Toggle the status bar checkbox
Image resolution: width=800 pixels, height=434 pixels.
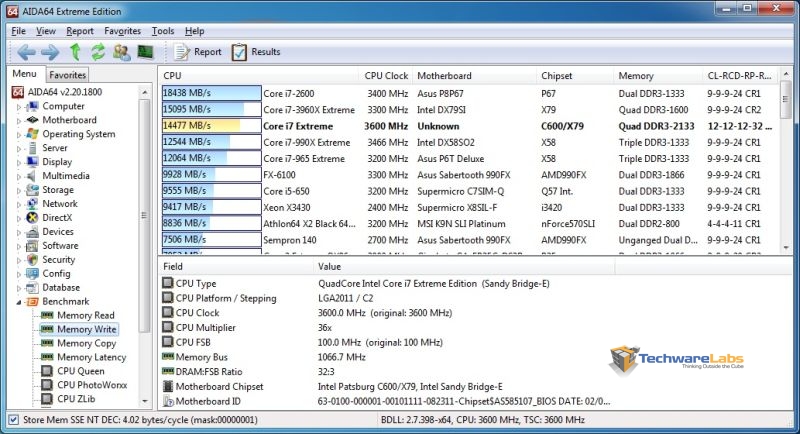14,420
